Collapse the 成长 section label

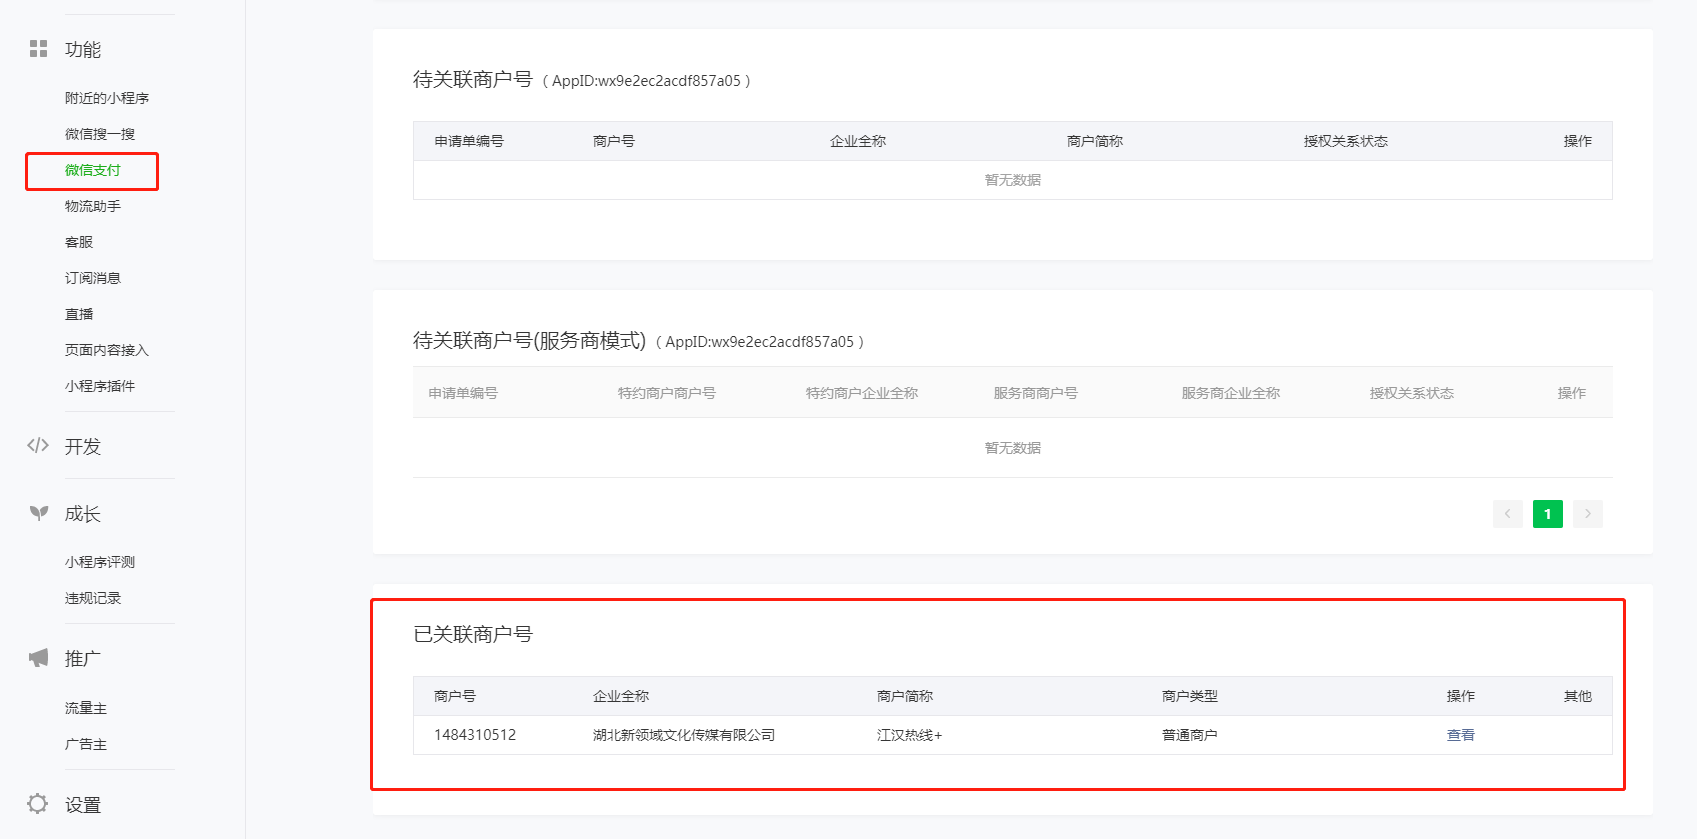83,514
